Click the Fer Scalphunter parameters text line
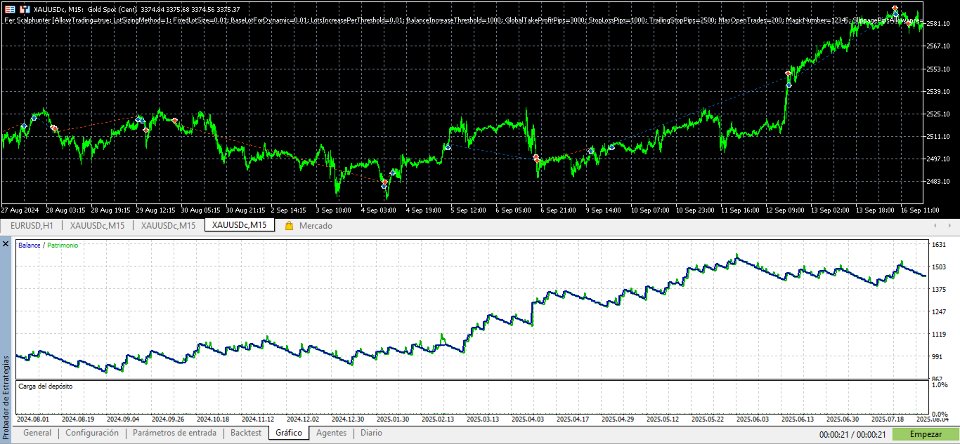The image size is (960, 444). point(462,20)
